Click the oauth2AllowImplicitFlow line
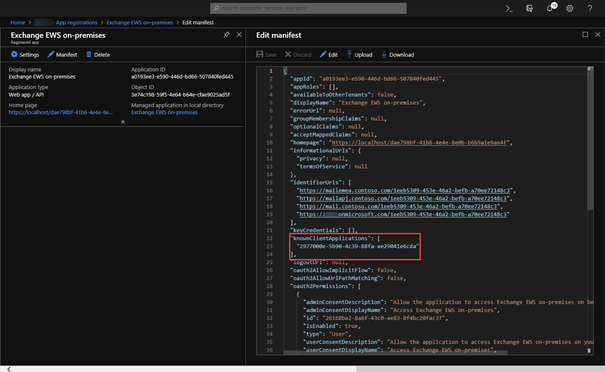This screenshot has height=372, width=605. (343, 270)
